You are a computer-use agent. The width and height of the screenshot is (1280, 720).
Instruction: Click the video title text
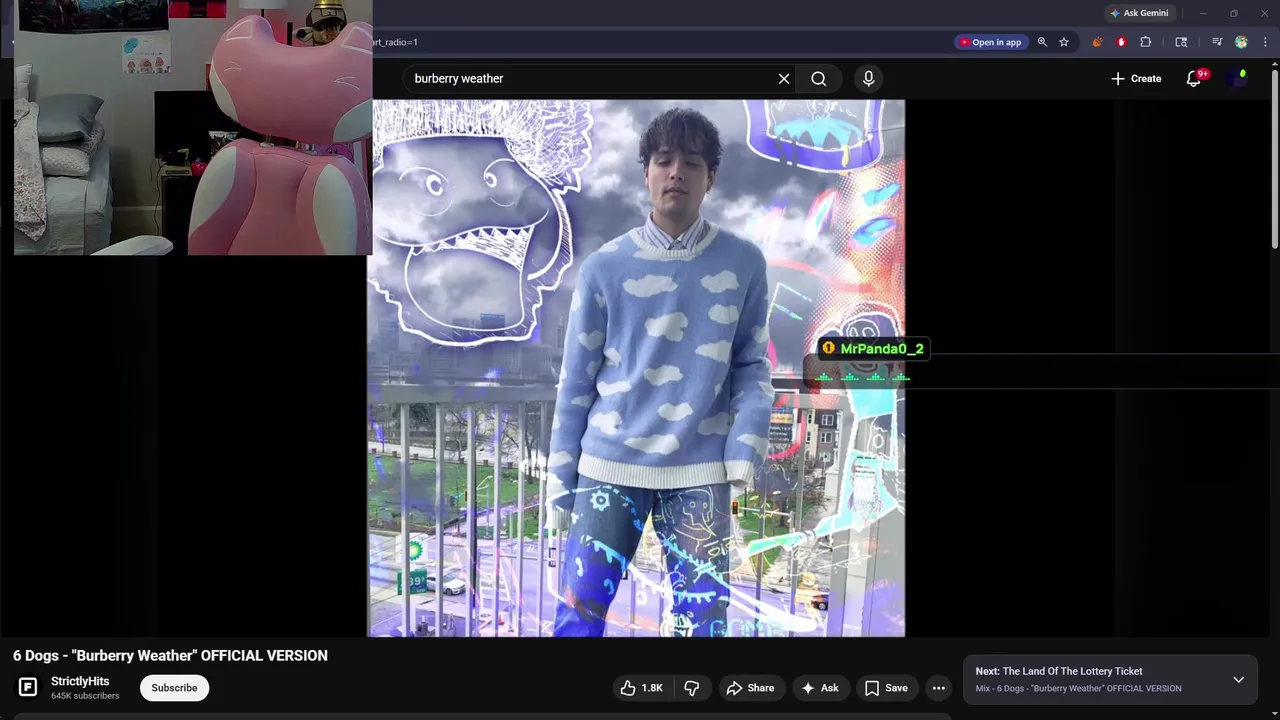click(x=170, y=655)
